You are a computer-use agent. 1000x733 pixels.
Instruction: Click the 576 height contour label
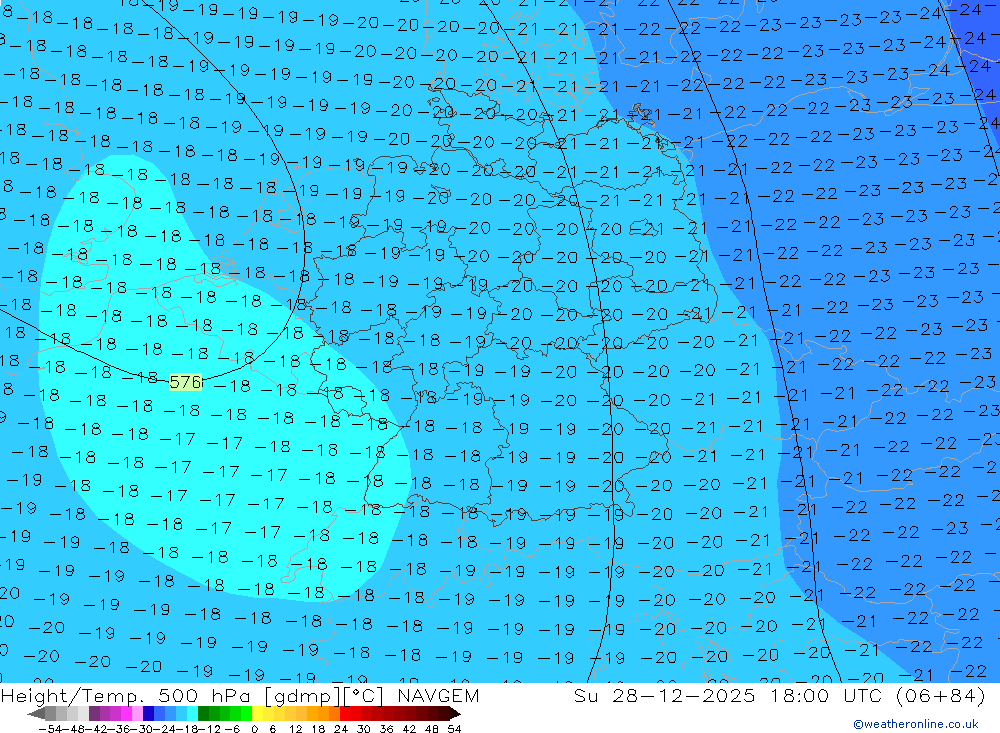tap(186, 382)
